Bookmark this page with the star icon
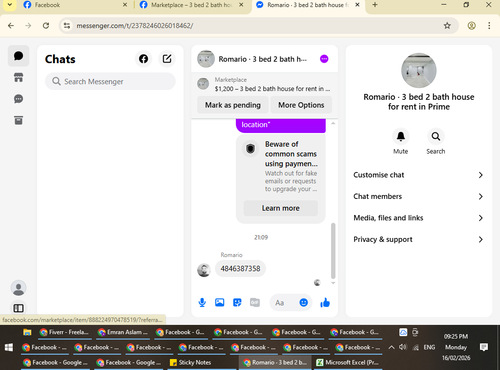The width and height of the screenshot is (500, 370). point(447,26)
